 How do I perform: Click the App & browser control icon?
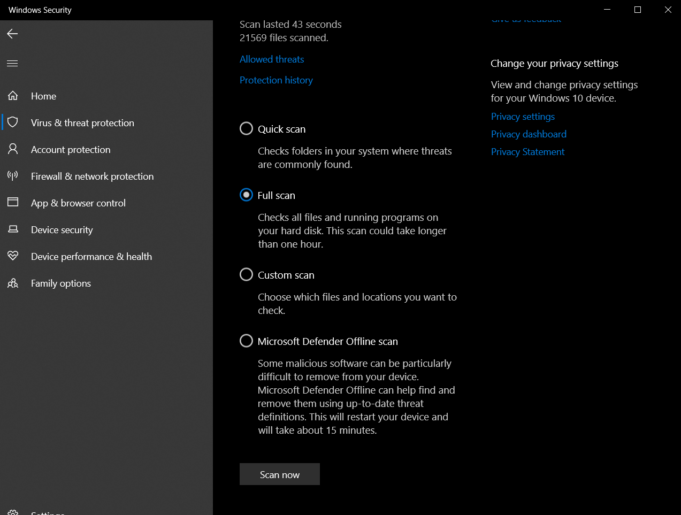pyautogui.click(x=13, y=203)
